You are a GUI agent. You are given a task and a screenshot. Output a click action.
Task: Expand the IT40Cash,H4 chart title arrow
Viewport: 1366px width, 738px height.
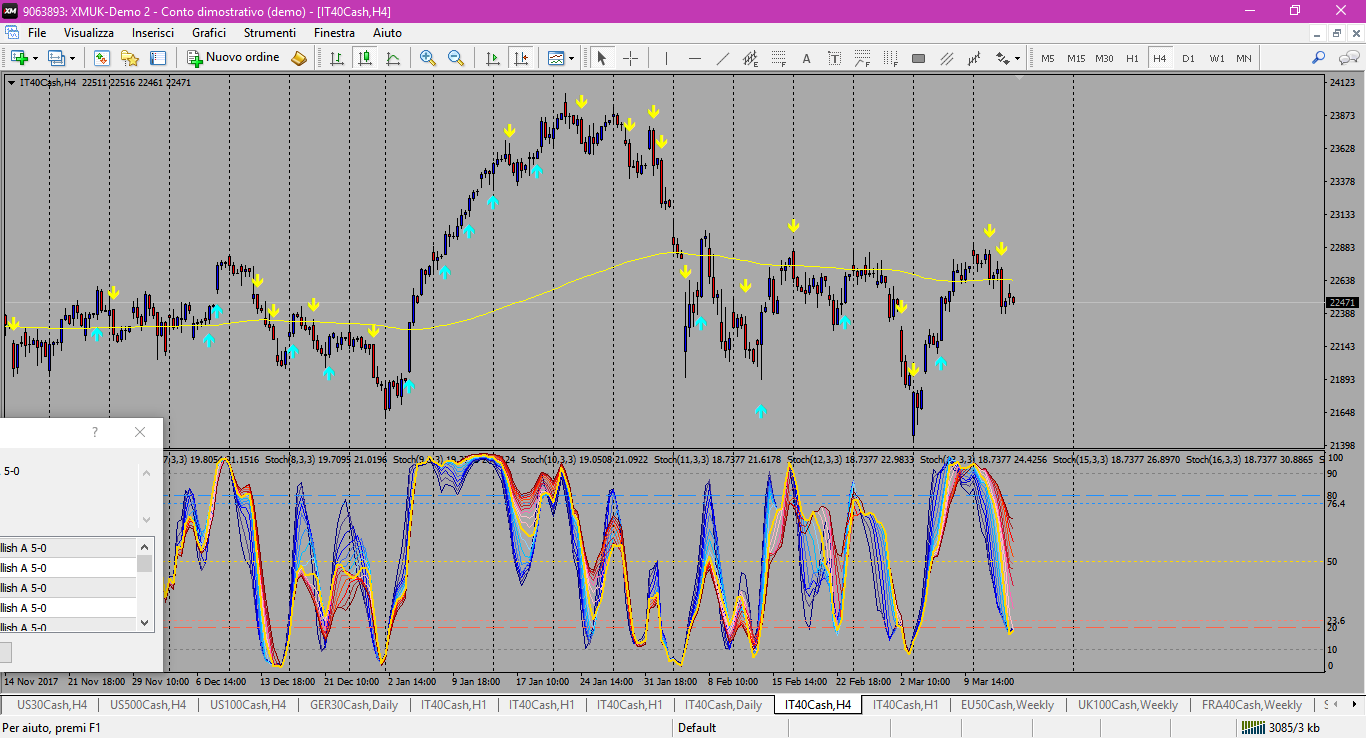coord(11,83)
